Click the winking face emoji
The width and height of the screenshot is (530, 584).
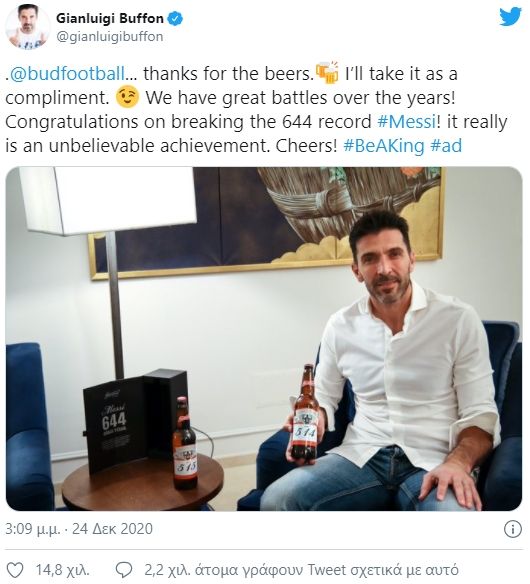[x=127, y=97]
